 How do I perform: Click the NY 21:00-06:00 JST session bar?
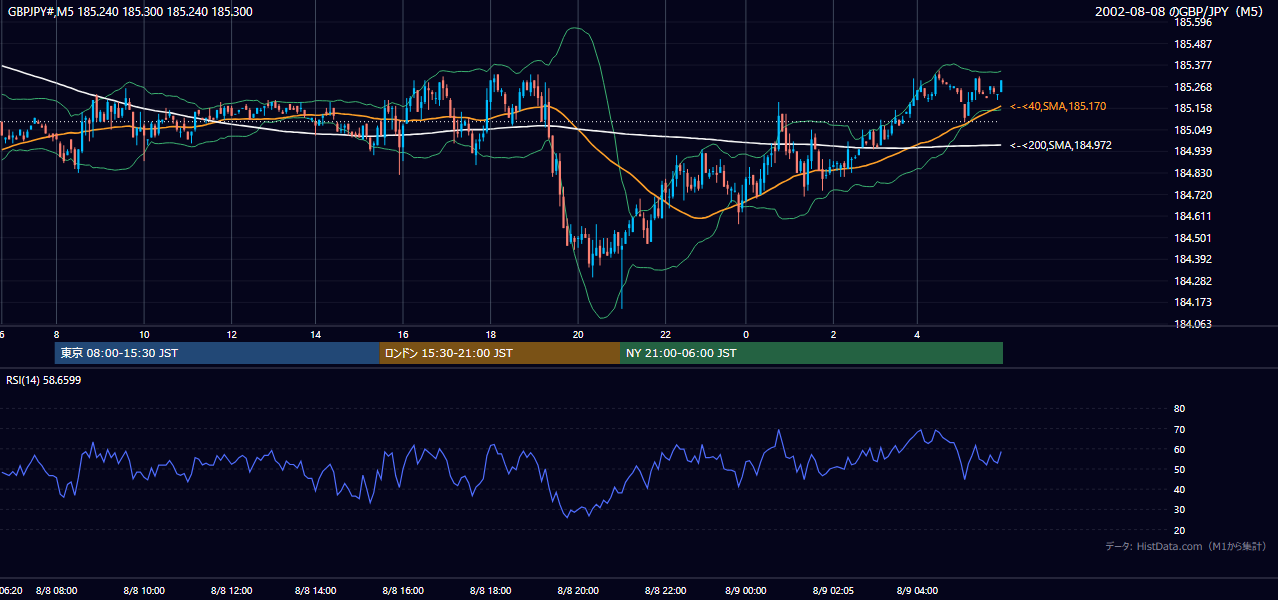point(811,353)
